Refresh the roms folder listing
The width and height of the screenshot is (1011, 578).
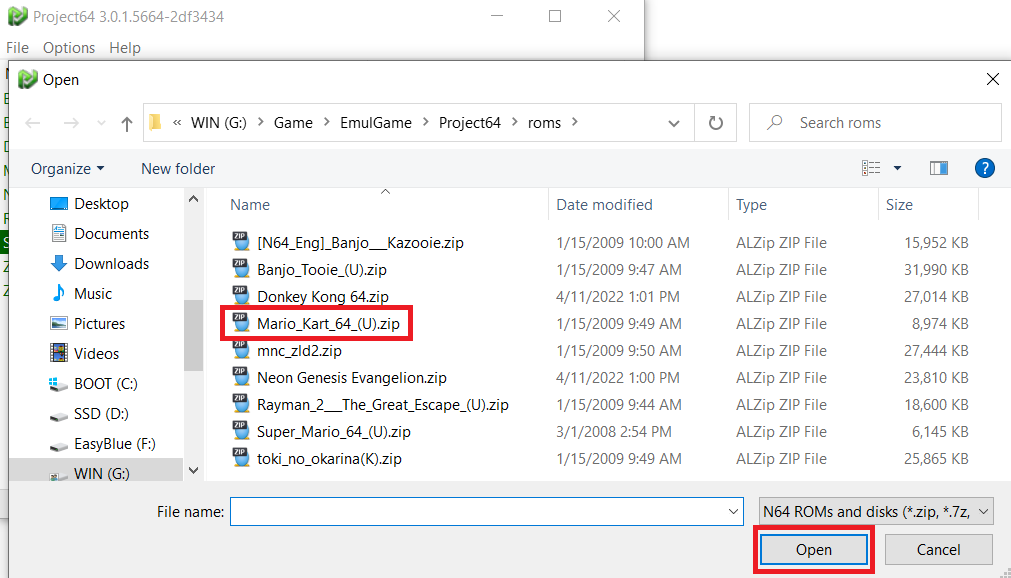click(x=716, y=123)
